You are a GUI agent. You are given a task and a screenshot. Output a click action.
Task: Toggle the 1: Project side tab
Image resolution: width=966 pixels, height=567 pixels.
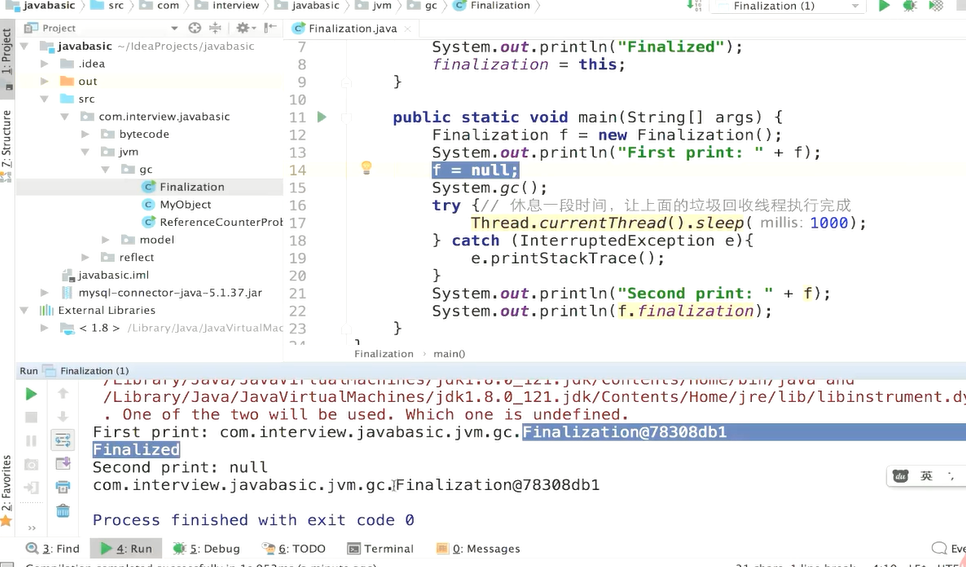(7, 57)
